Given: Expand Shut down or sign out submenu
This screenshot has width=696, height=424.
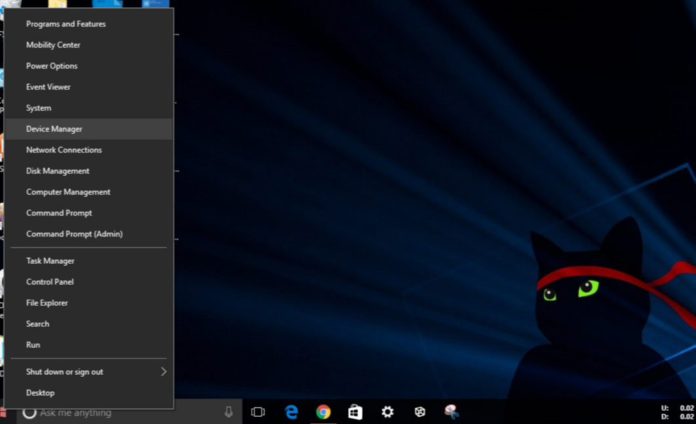Looking at the screenshot, I should coord(89,372).
